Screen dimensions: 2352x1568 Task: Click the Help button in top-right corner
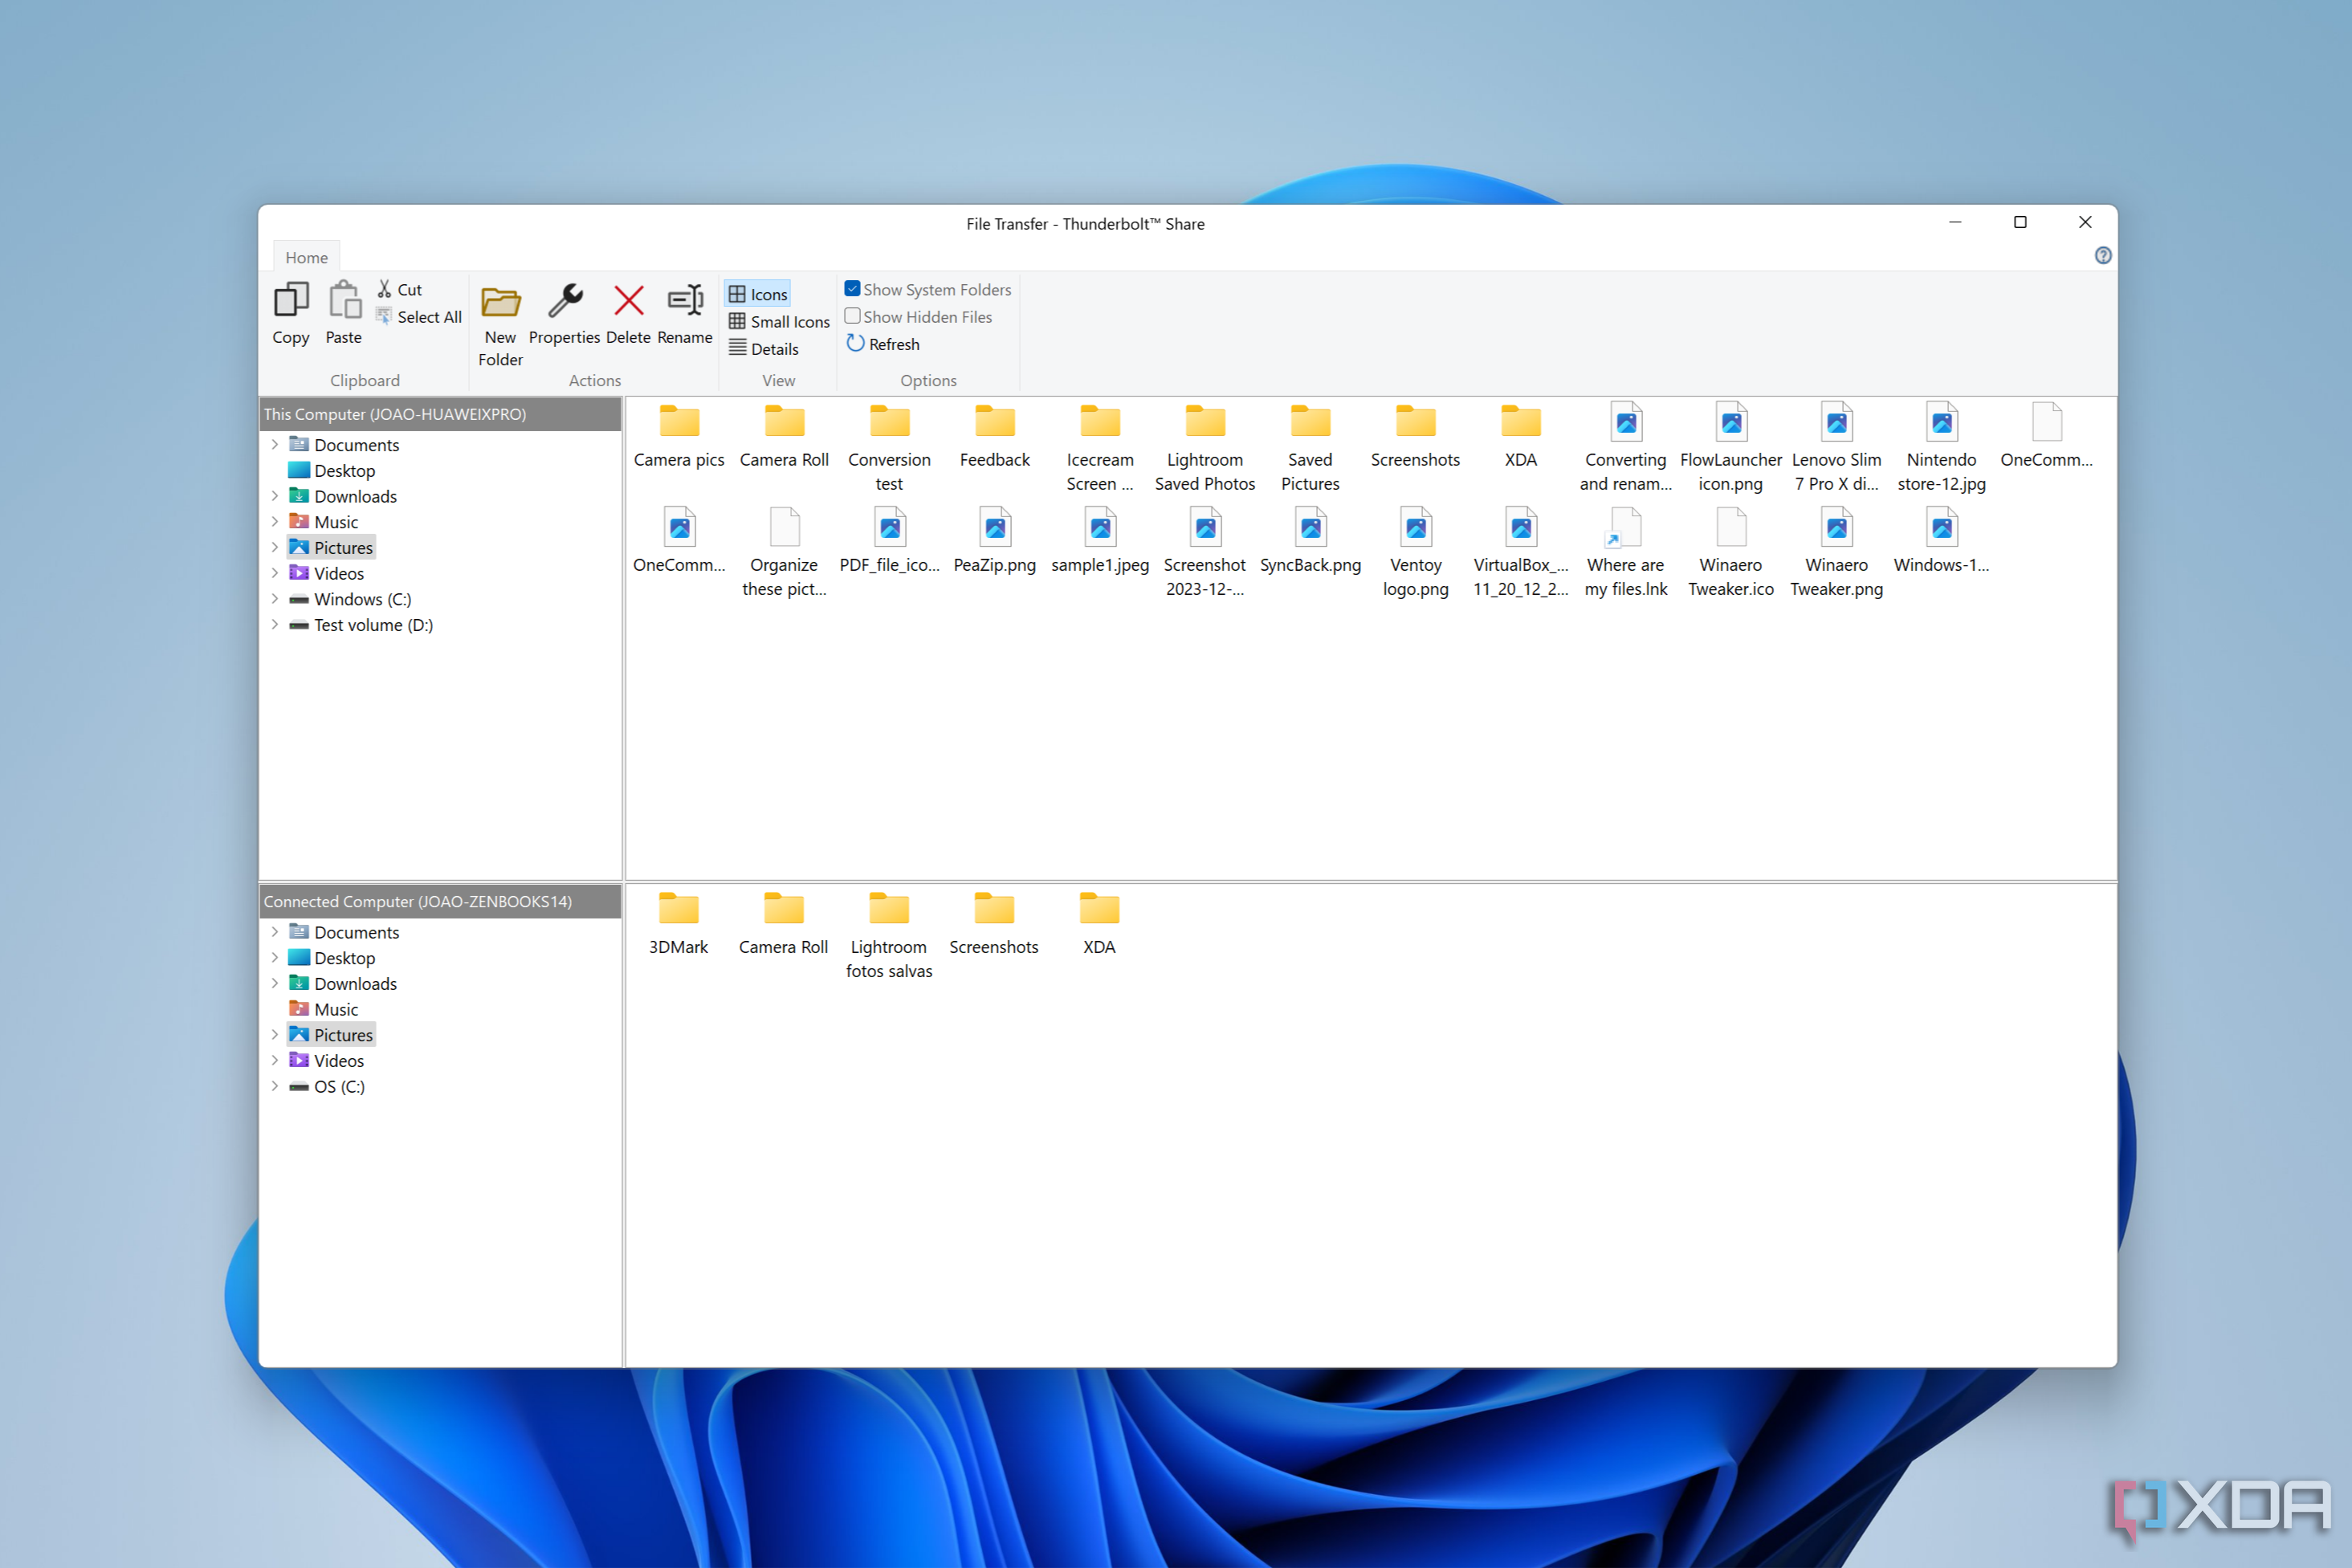click(2101, 255)
